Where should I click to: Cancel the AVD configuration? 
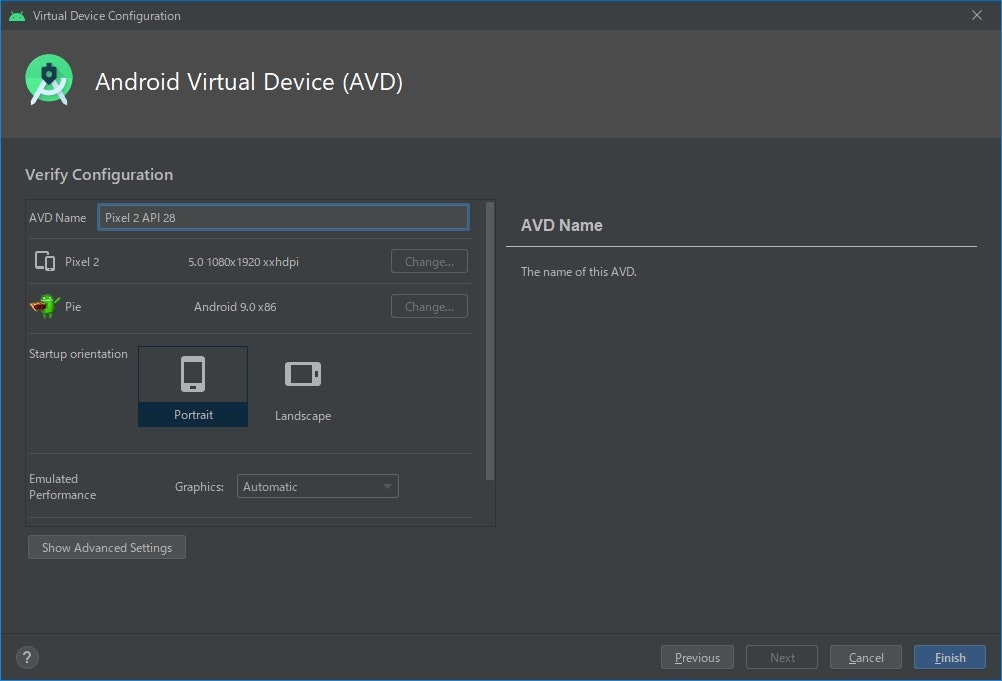point(866,657)
